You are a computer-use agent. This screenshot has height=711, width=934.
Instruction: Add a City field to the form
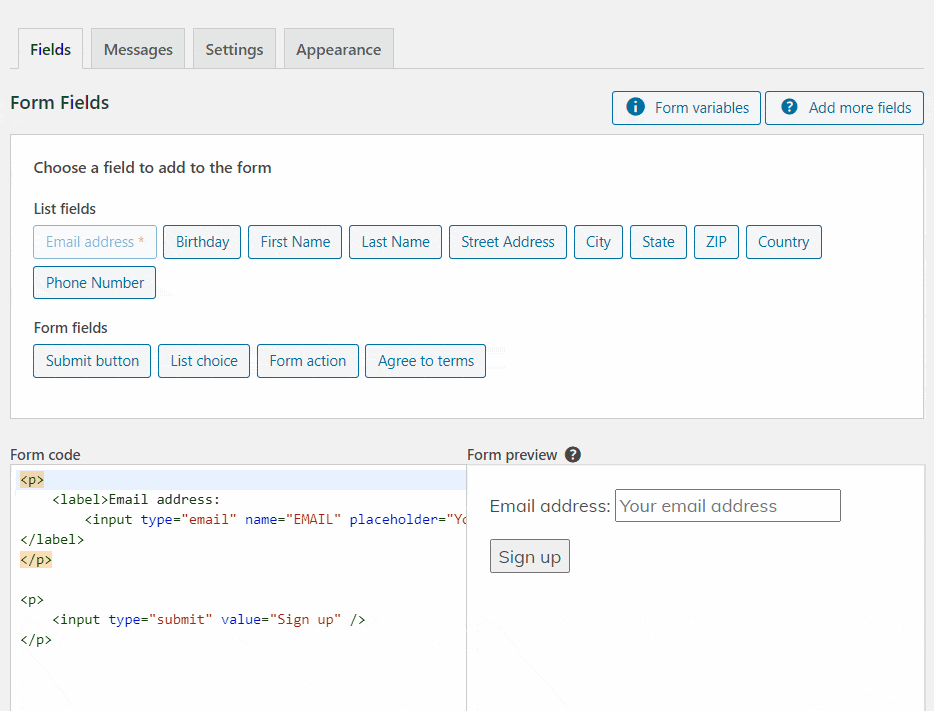click(x=597, y=241)
